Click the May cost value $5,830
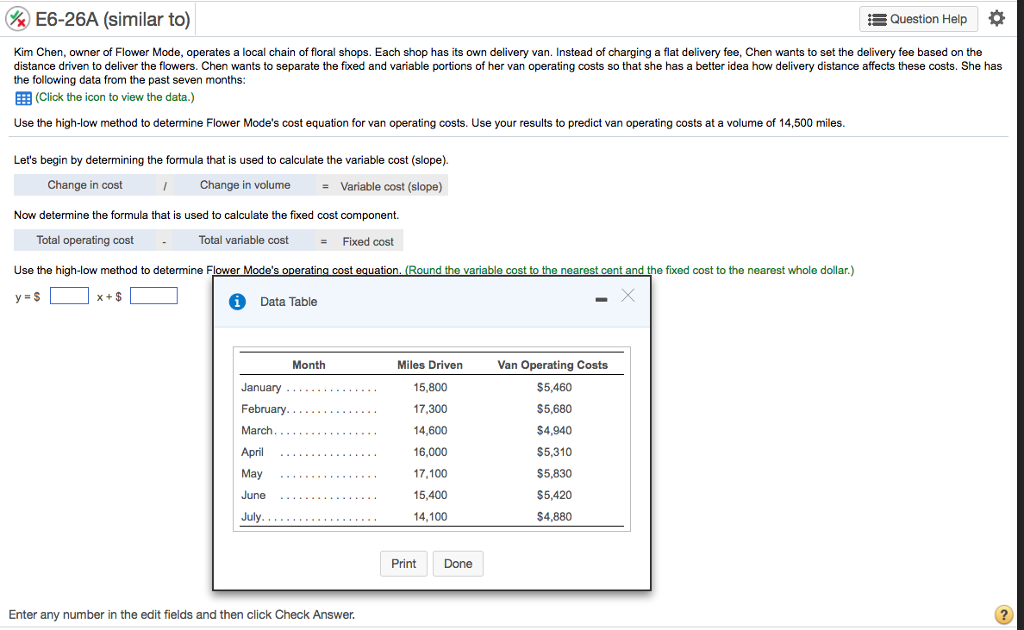 coord(554,473)
